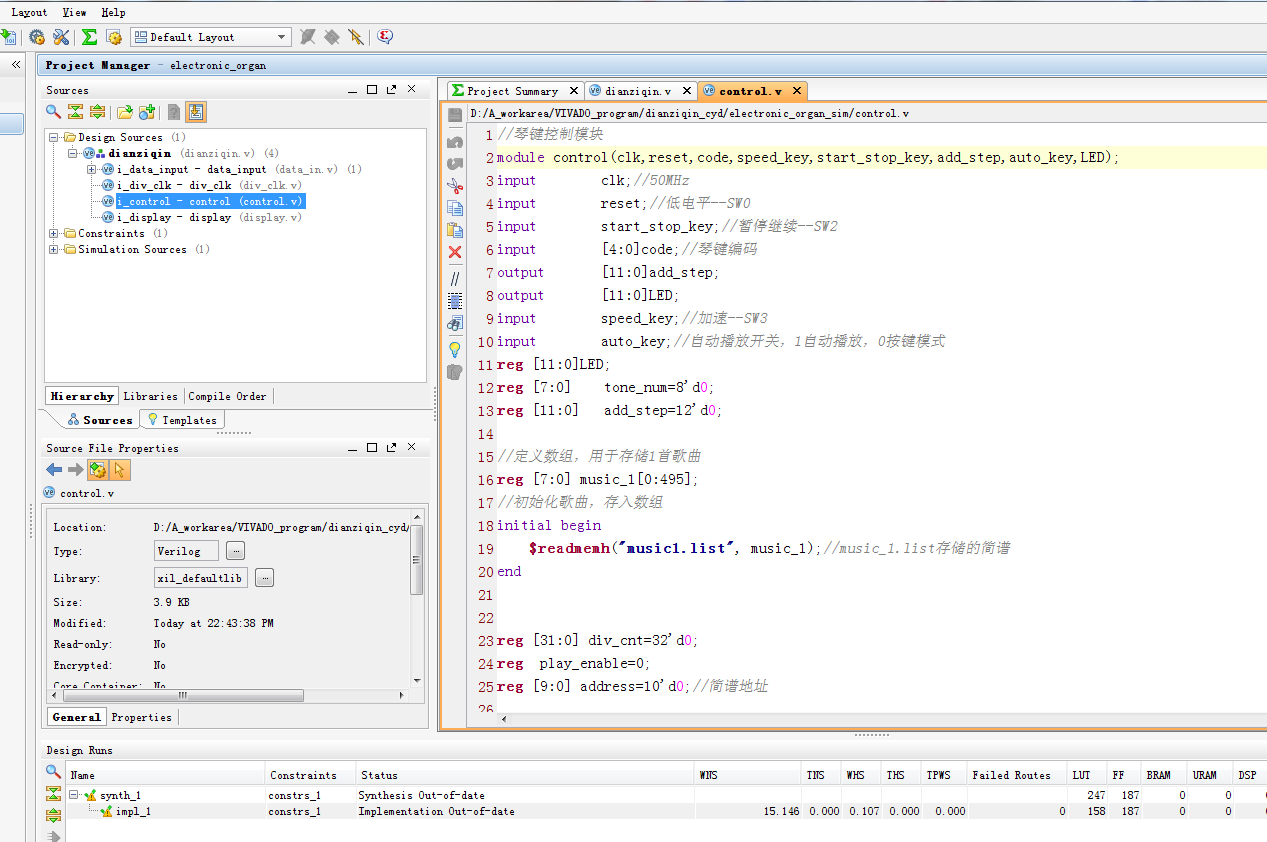Click the browse button next to xil_defaultlib
1267x842 pixels.
pos(265,578)
